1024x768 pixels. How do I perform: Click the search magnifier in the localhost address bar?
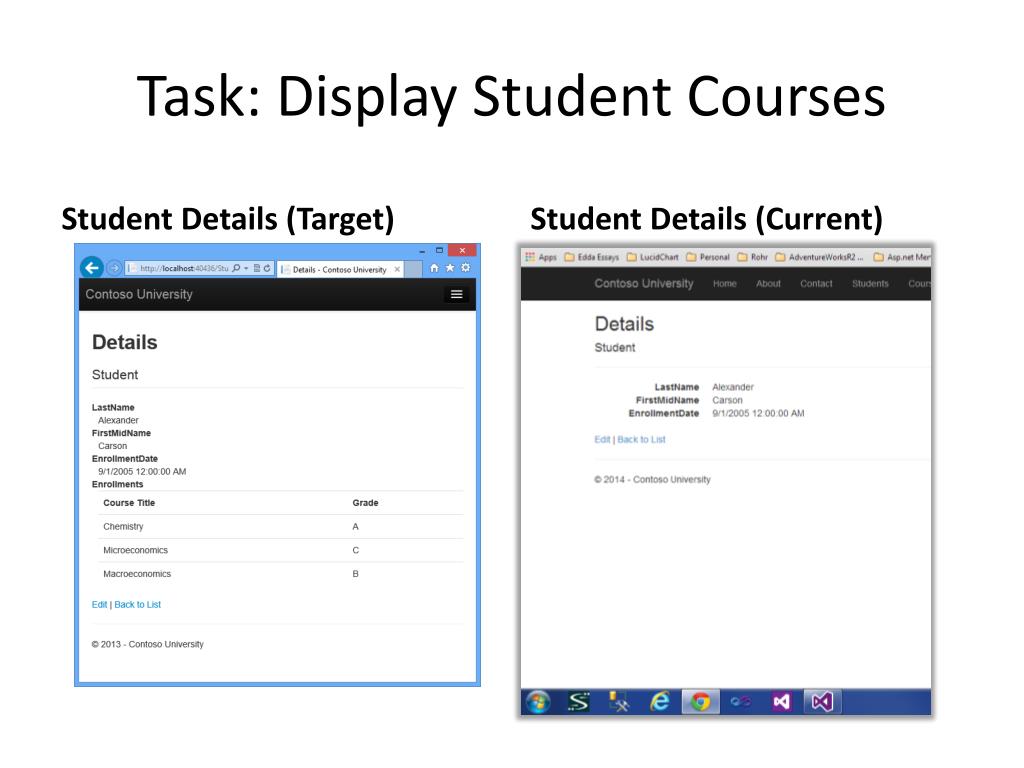236,268
